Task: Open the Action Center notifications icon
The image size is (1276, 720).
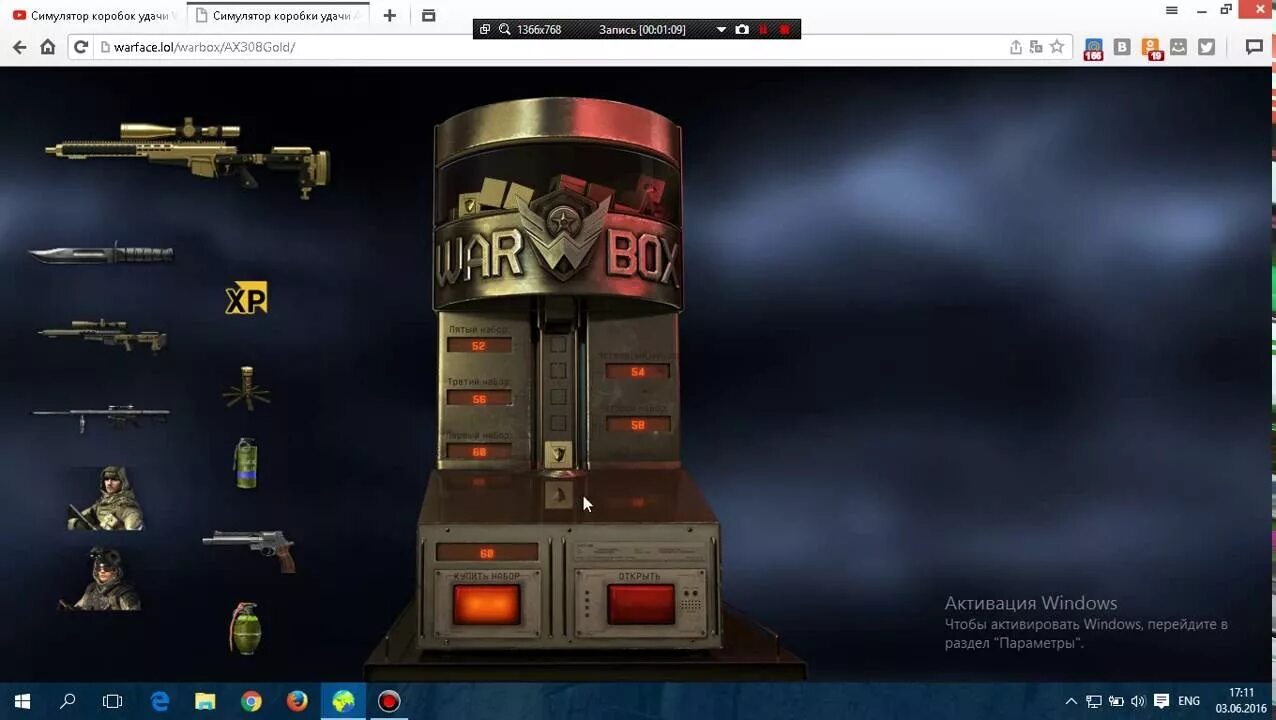Action: pos(1161,701)
